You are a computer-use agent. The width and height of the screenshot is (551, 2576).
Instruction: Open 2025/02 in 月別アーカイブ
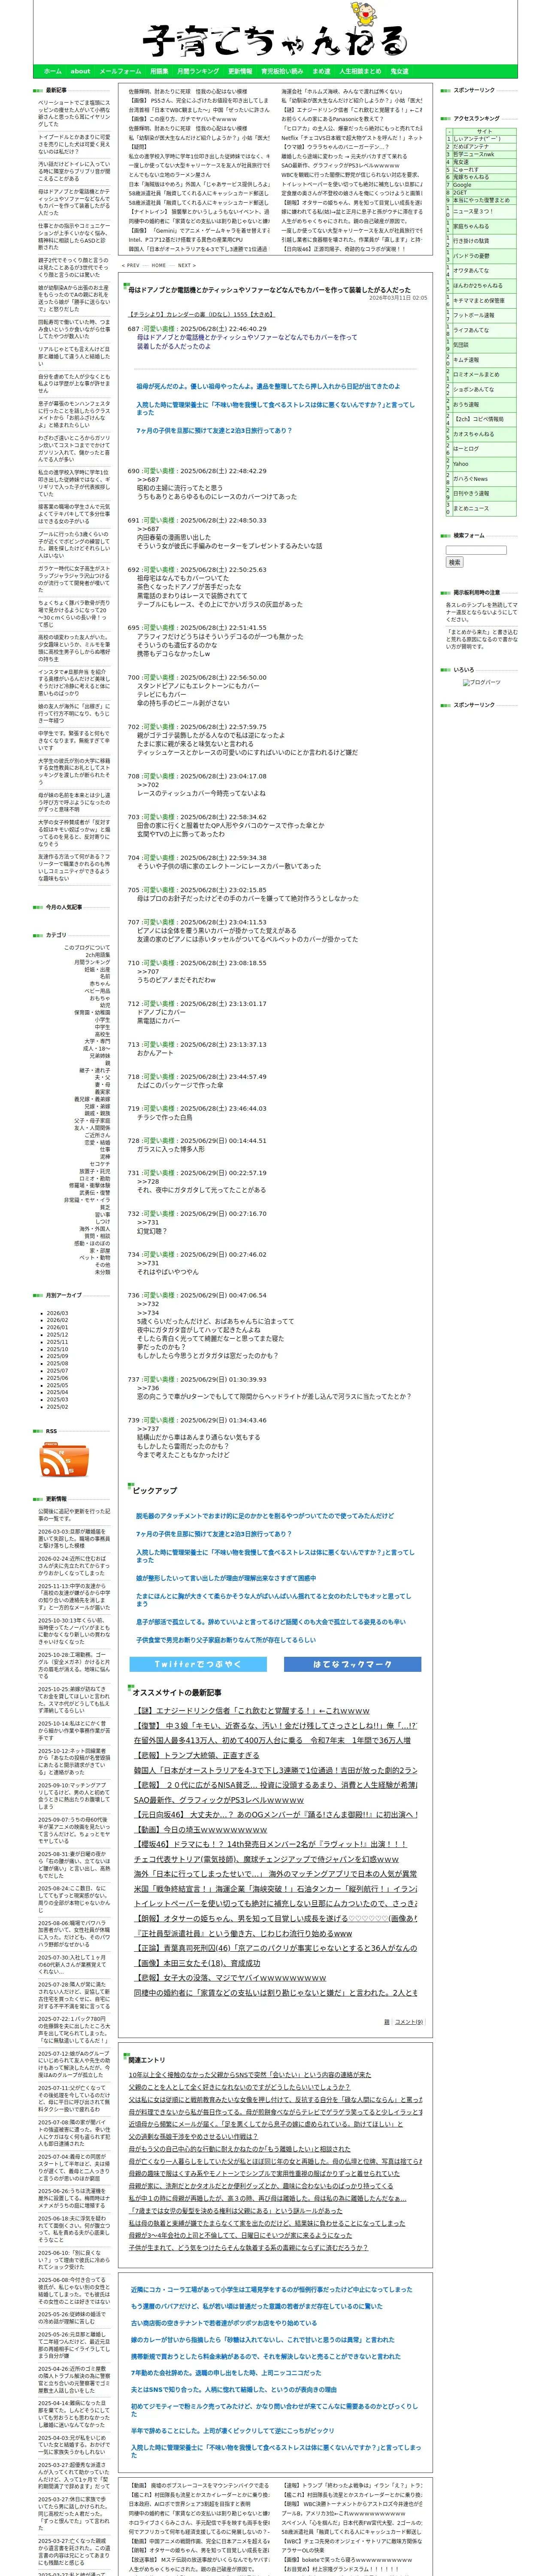pyautogui.click(x=57, y=1406)
